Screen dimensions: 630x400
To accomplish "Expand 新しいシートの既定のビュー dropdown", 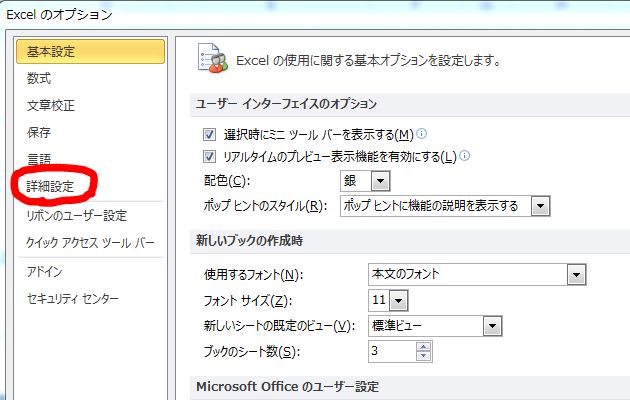I will [493, 326].
